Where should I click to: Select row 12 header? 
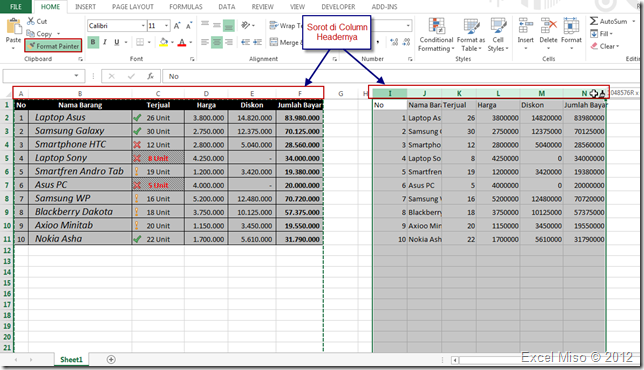[7, 250]
